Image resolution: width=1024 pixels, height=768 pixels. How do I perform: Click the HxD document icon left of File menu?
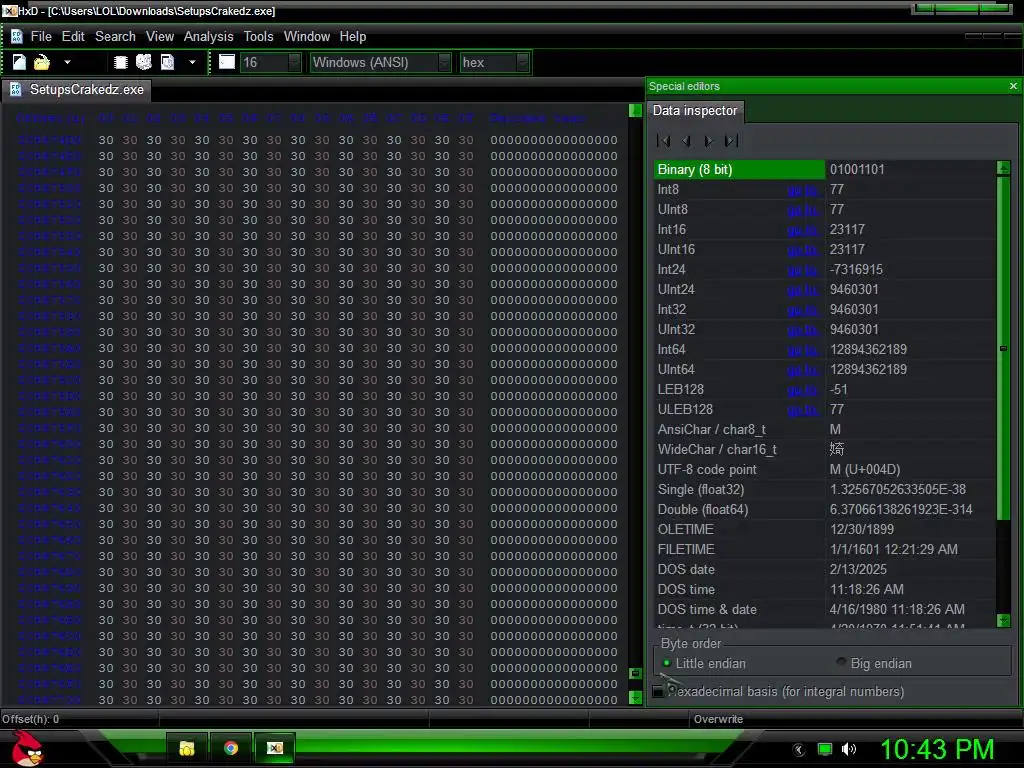click(x=16, y=37)
